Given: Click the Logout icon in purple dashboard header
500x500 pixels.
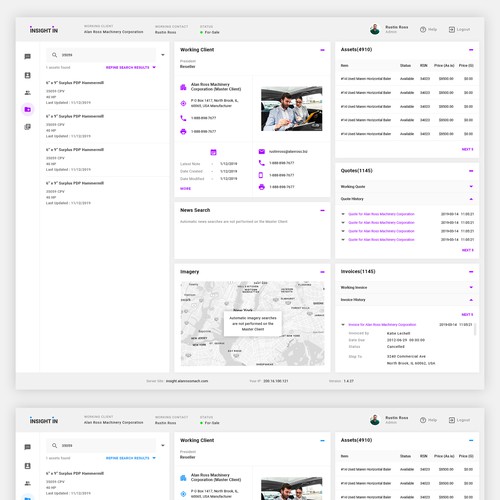Looking at the screenshot, I should click(452, 29).
